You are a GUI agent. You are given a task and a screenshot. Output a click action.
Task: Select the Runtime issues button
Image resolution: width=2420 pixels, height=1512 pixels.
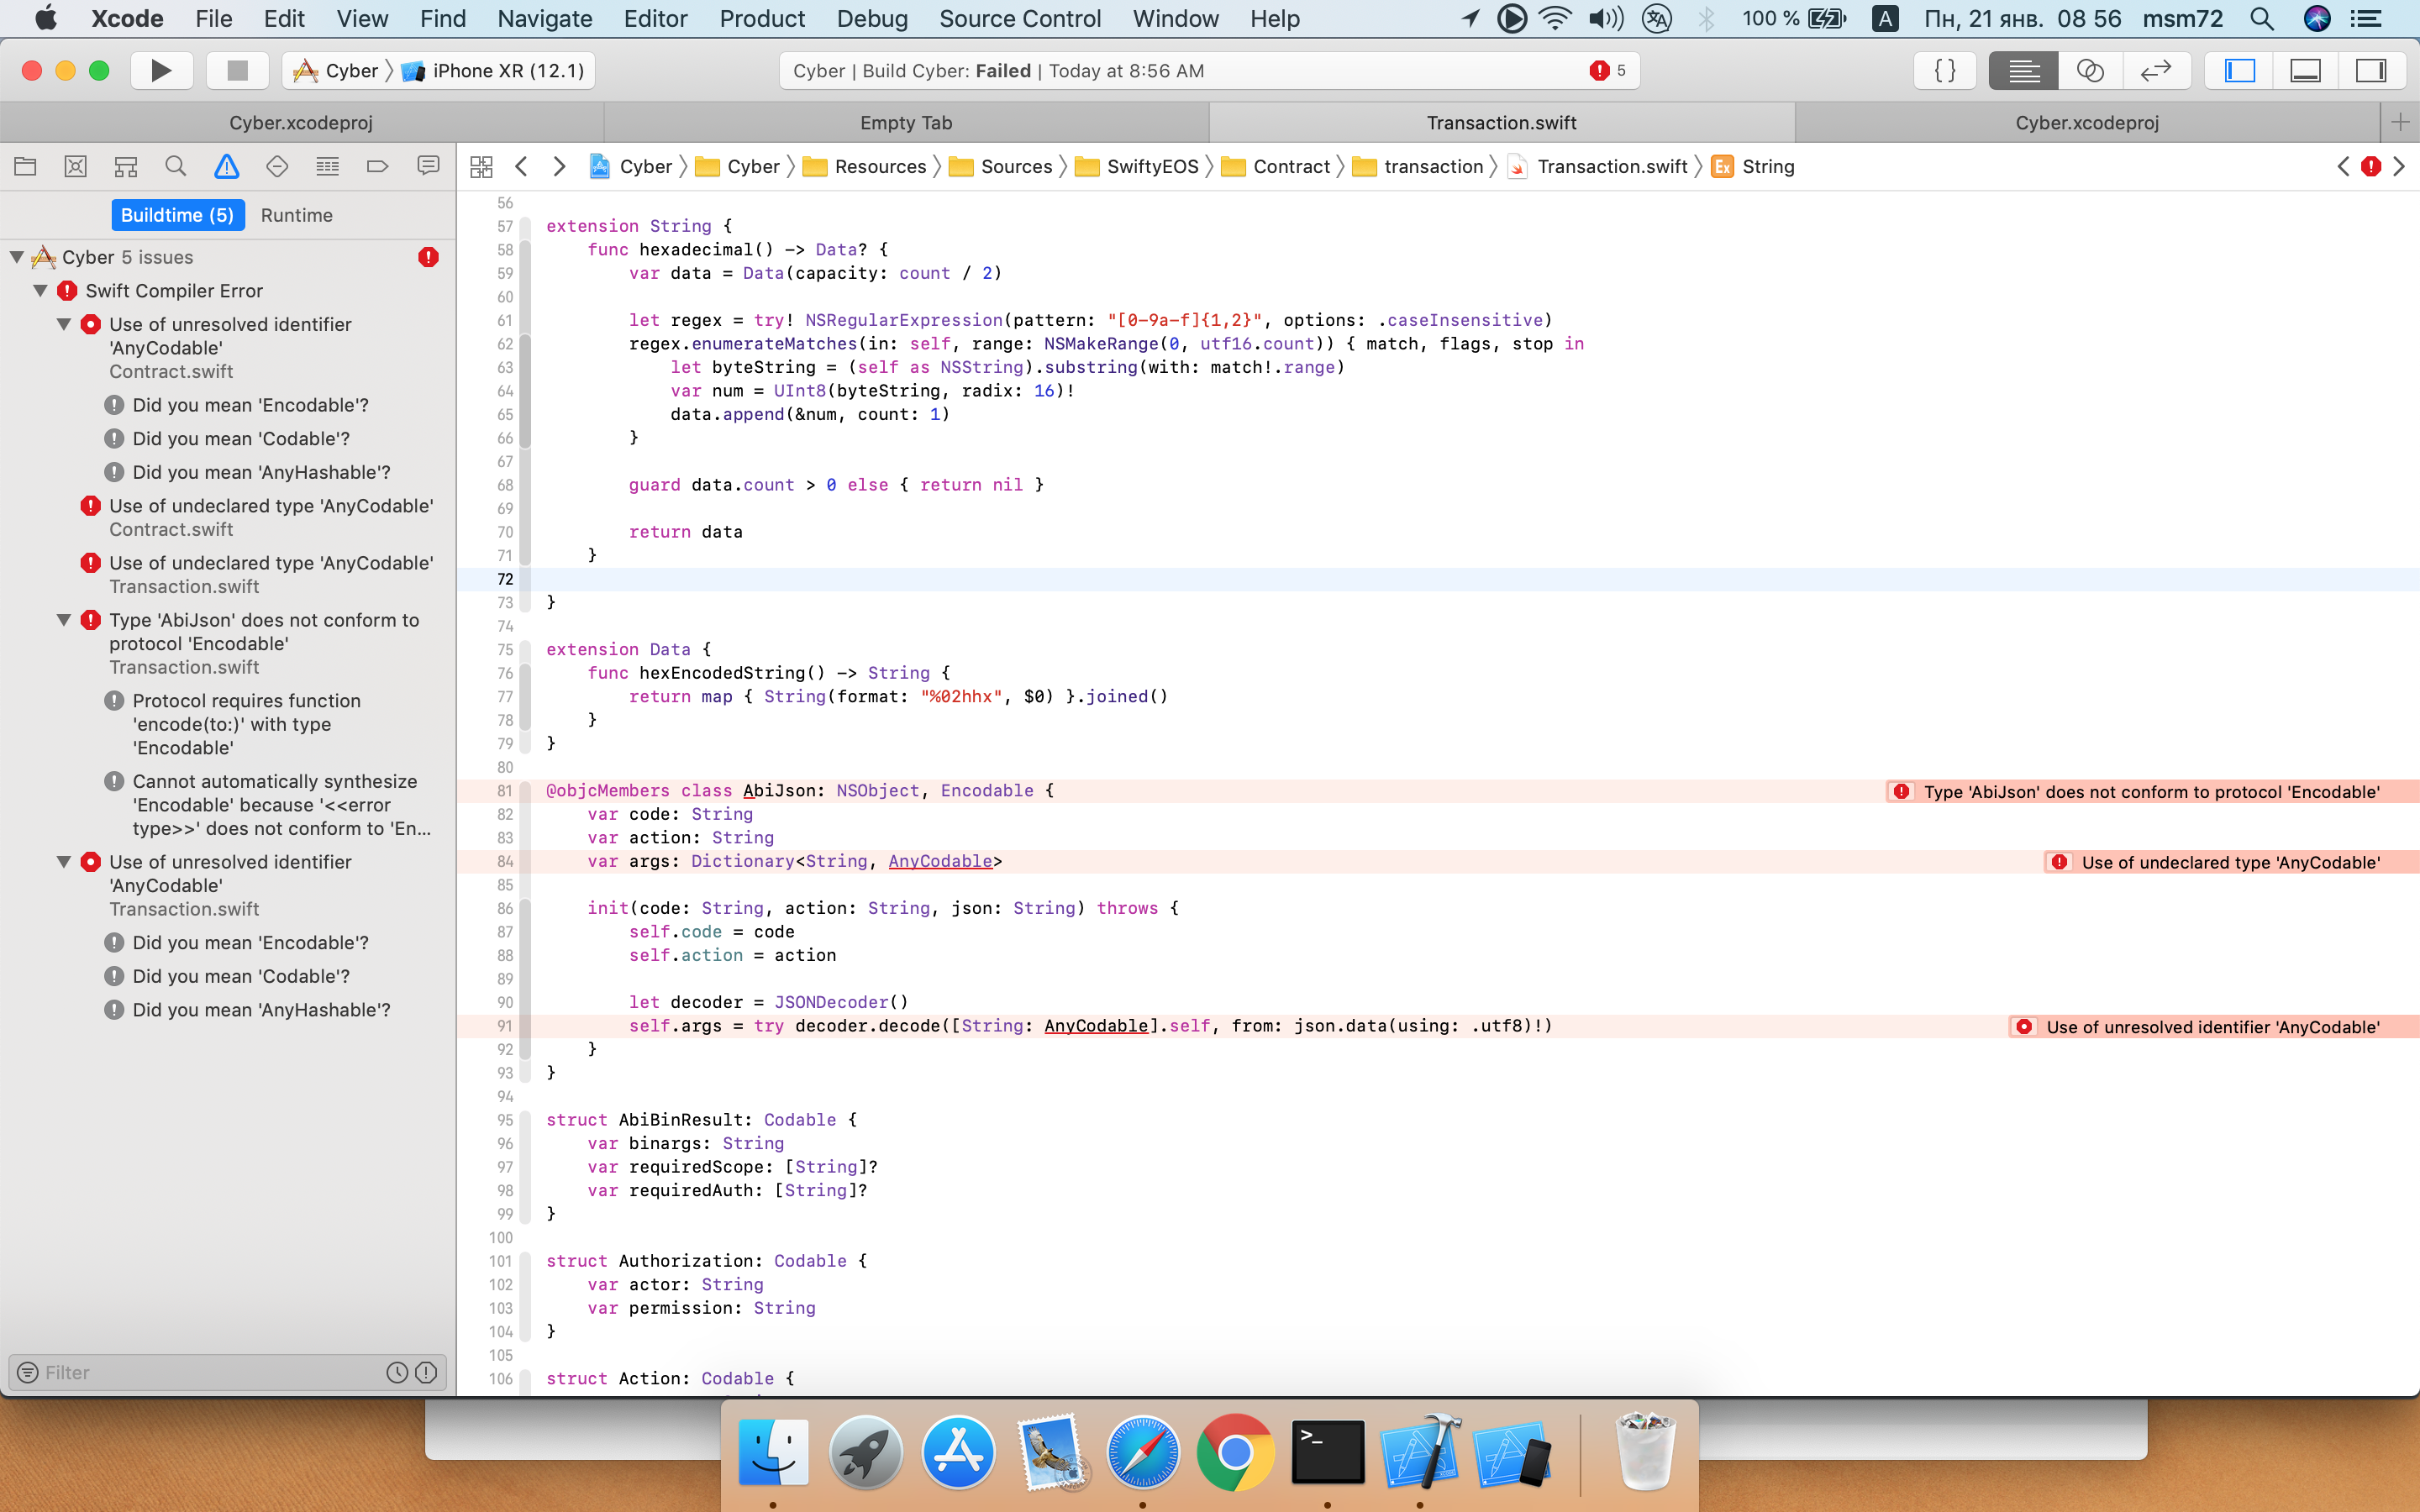[297, 215]
